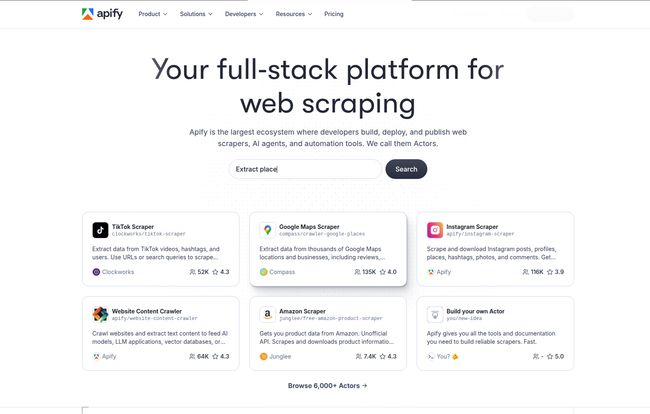This screenshot has width=650, height=414.
Task: Click the Amazon Scraper card title
Action: 302,311
